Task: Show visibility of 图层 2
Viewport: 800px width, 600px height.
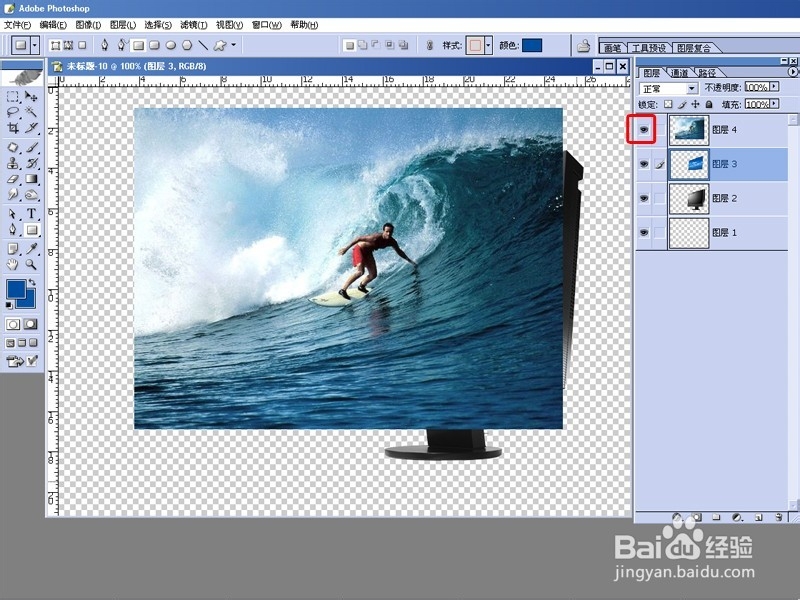Action: coord(644,198)
